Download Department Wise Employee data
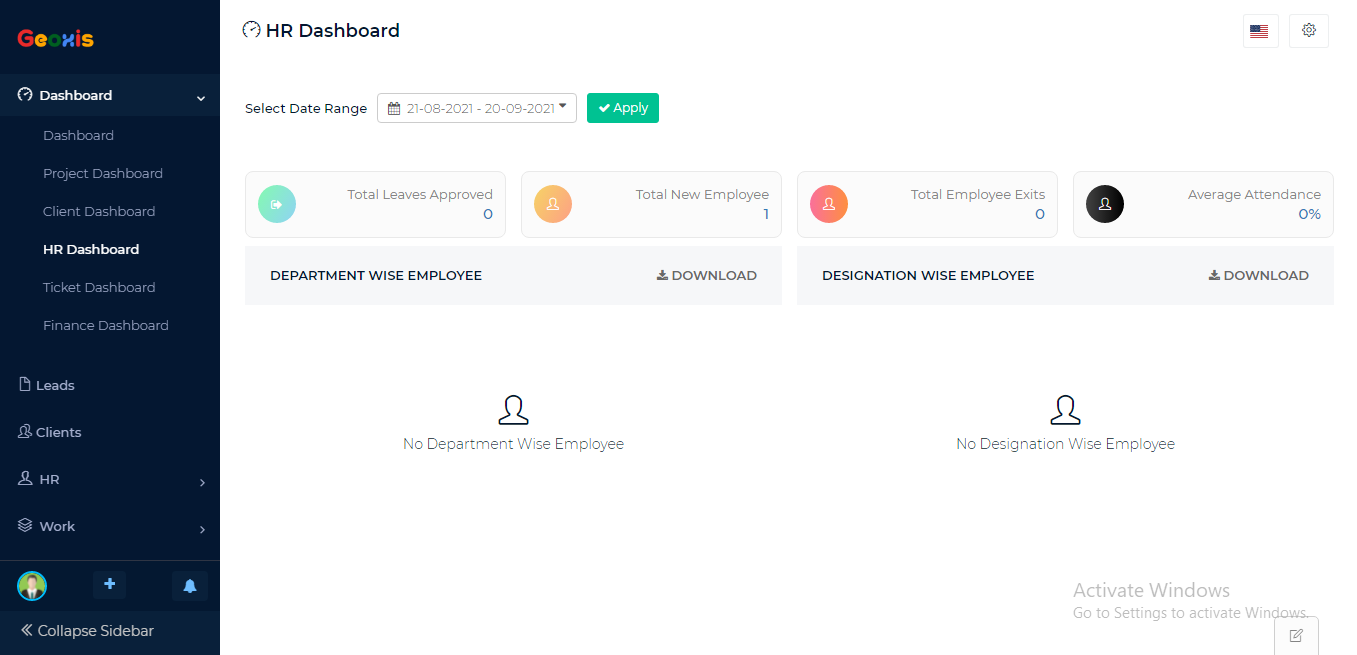 707,276
